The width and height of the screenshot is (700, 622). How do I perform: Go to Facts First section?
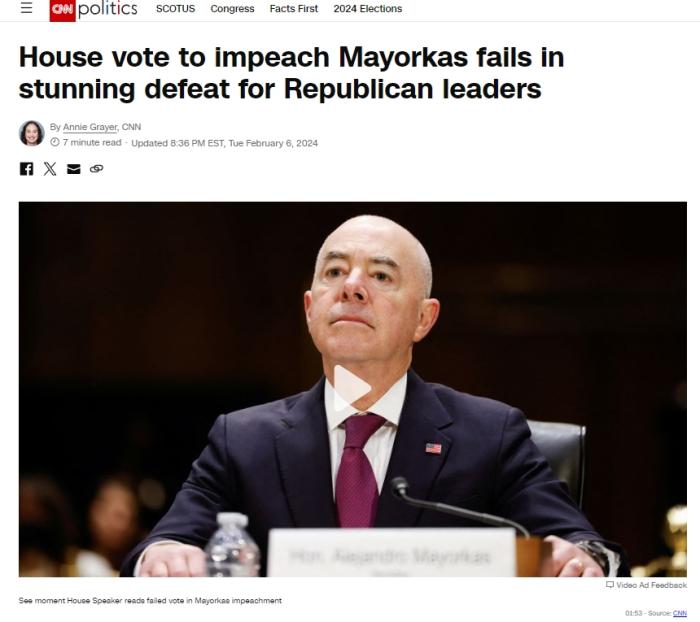[294, 8]
